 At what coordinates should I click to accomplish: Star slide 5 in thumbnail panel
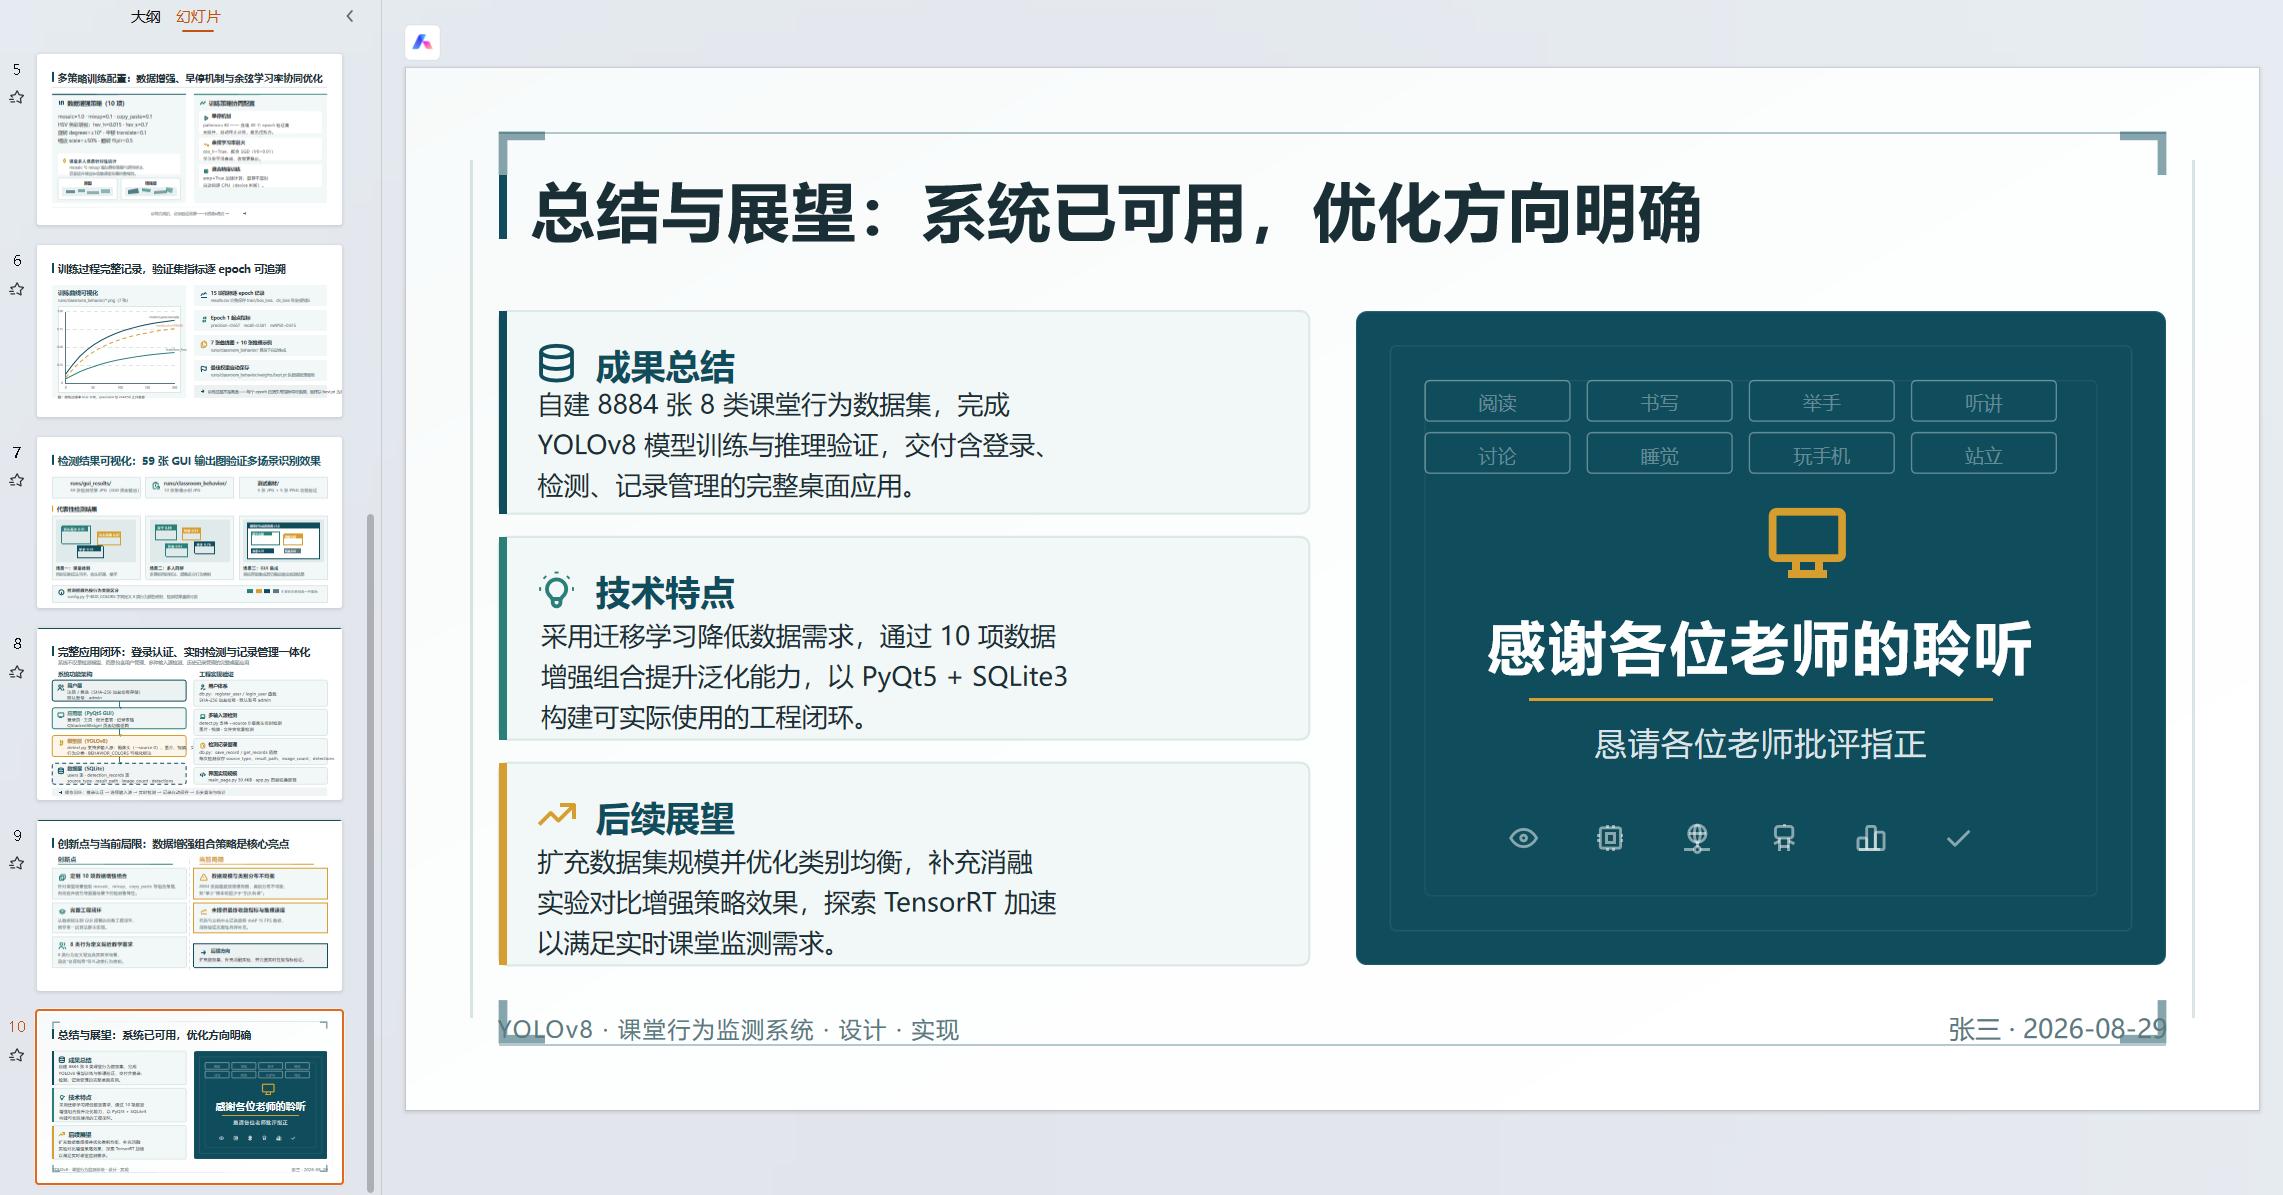(x=17, y=97)
